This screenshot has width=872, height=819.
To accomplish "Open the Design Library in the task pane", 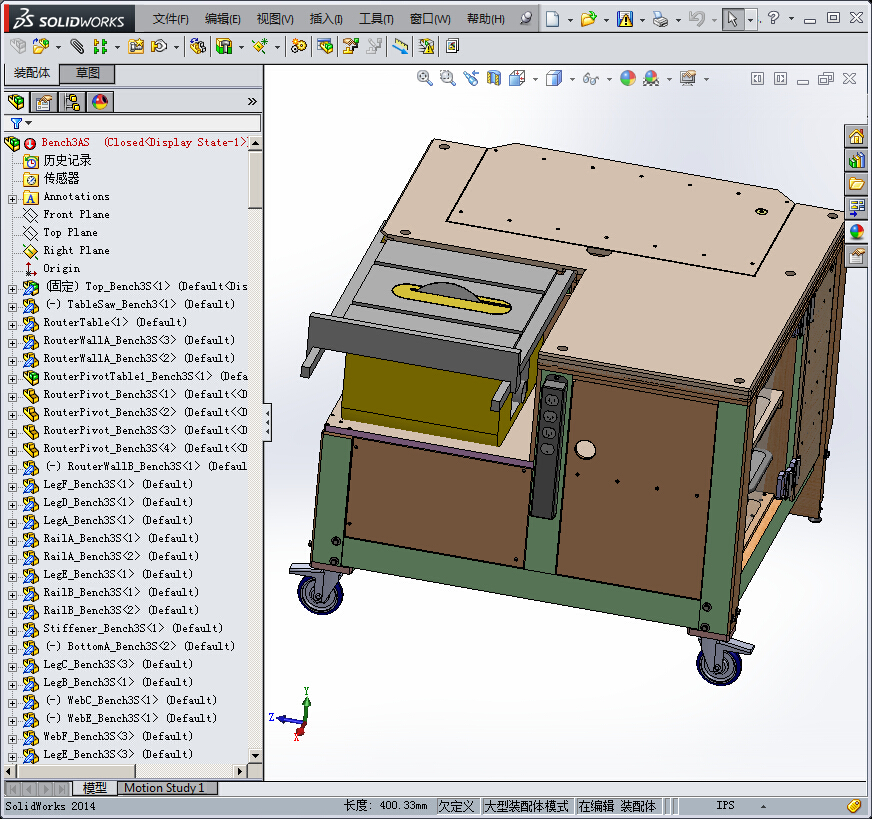I will (857, 160).
